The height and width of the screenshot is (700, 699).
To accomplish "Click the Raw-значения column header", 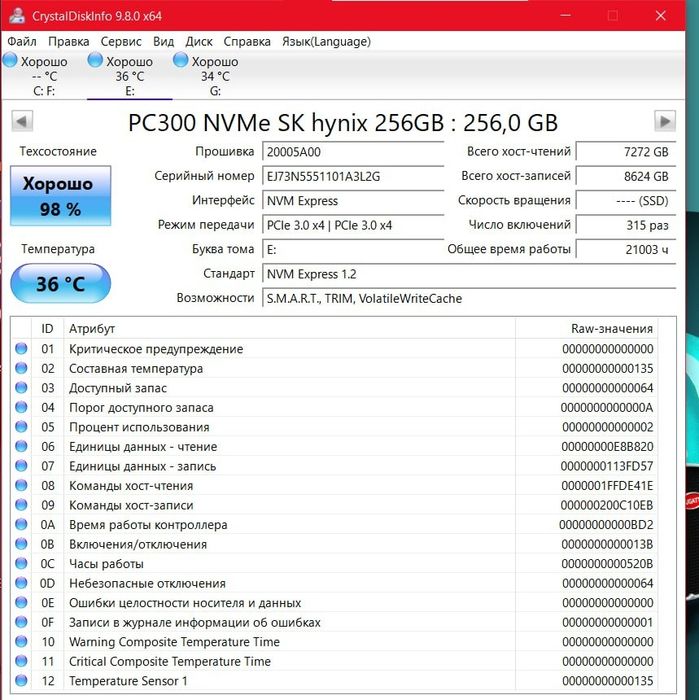I will pyautogui.click(x=587, y=329).
